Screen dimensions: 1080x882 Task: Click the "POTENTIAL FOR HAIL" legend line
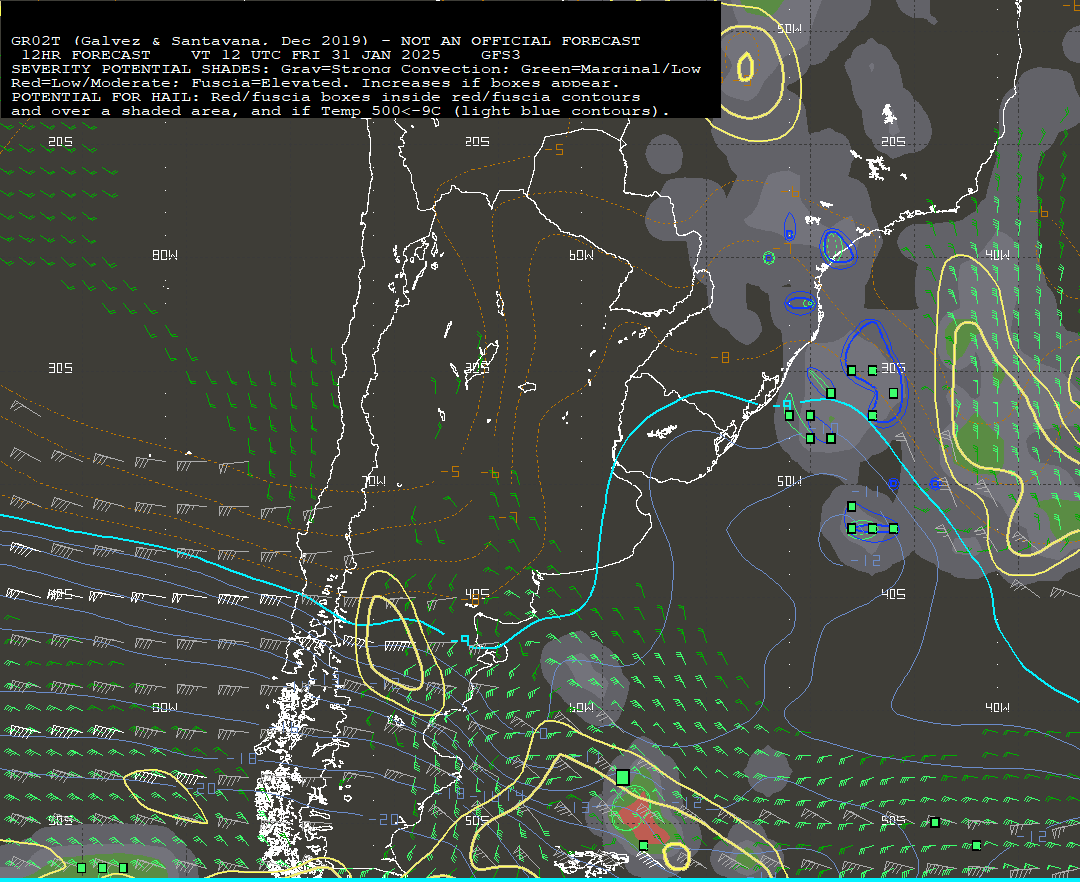click(326, 97)
